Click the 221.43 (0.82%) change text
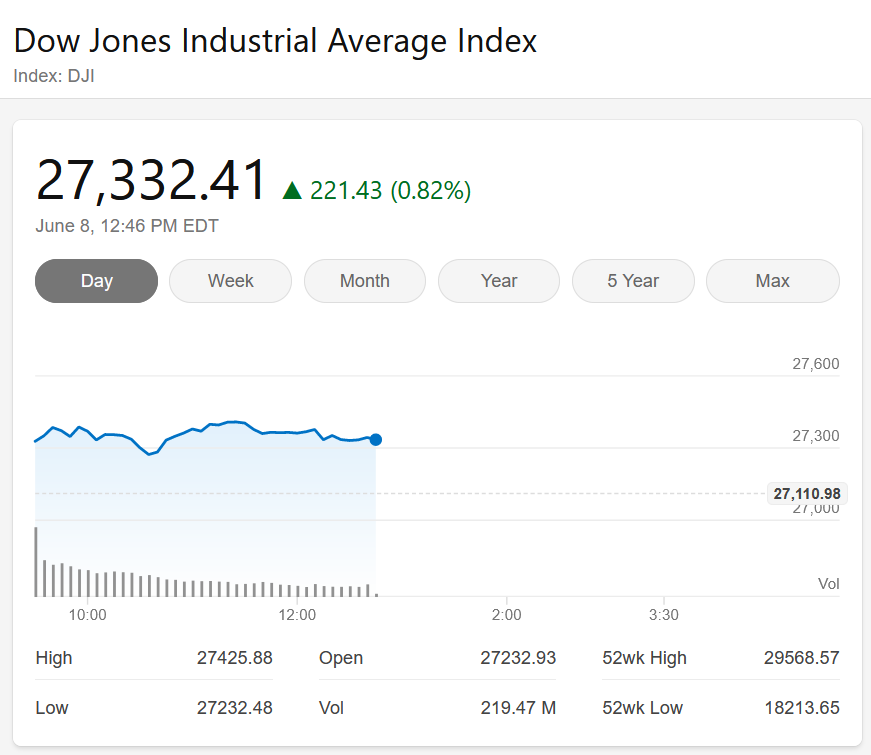871x755 pixels. [x=390, y=190]
